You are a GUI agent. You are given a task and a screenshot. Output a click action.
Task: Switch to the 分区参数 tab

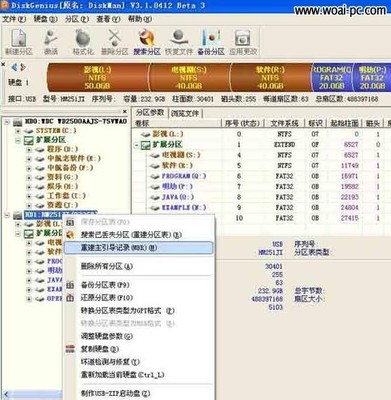click(x=150, y=113)
